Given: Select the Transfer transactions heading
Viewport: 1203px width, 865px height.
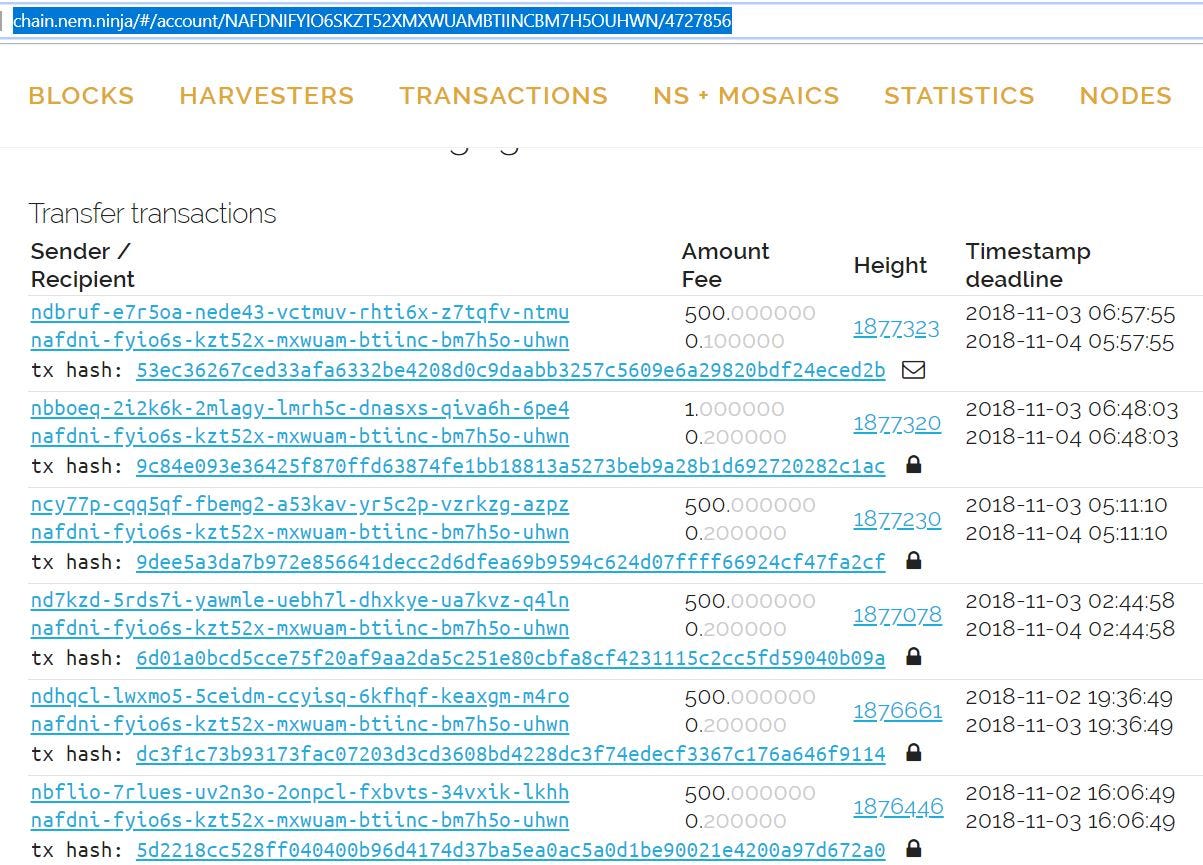Looking at the screenshot, I should [153, 214].
